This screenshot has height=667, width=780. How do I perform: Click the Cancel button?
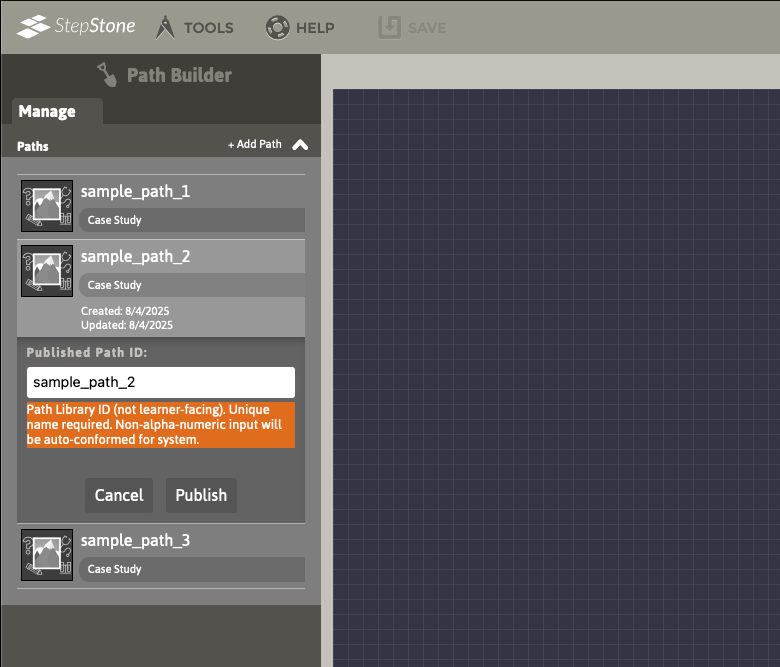pos(119,495)
